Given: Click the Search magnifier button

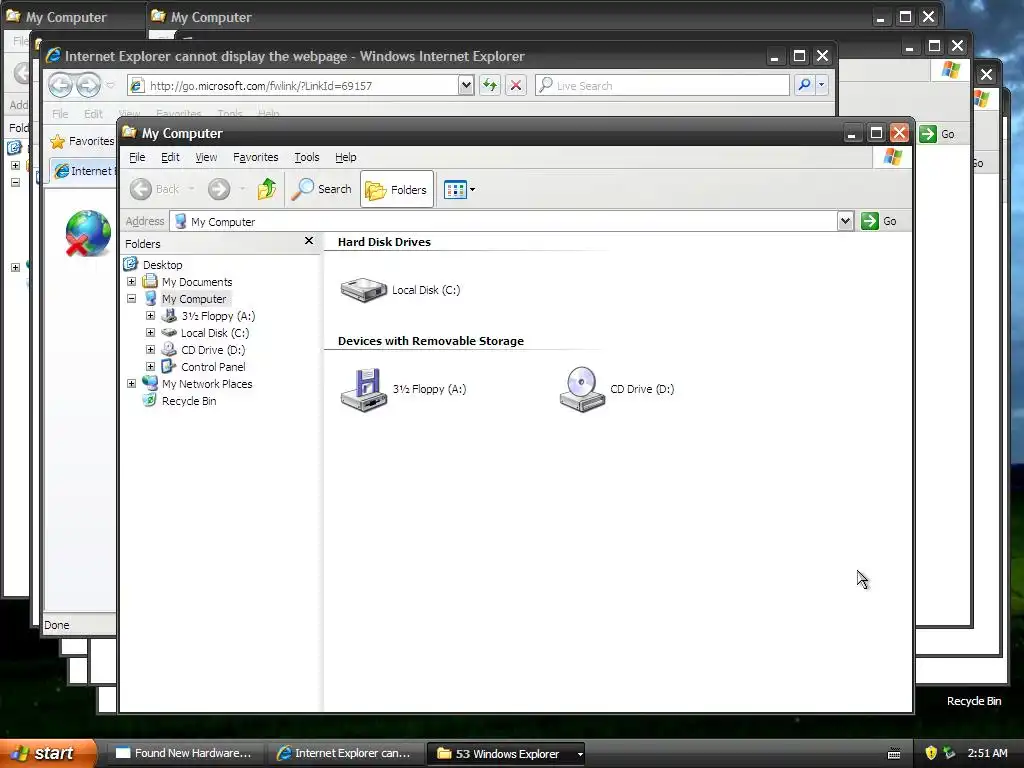Looking at the screenshot, I should point(321,189).
